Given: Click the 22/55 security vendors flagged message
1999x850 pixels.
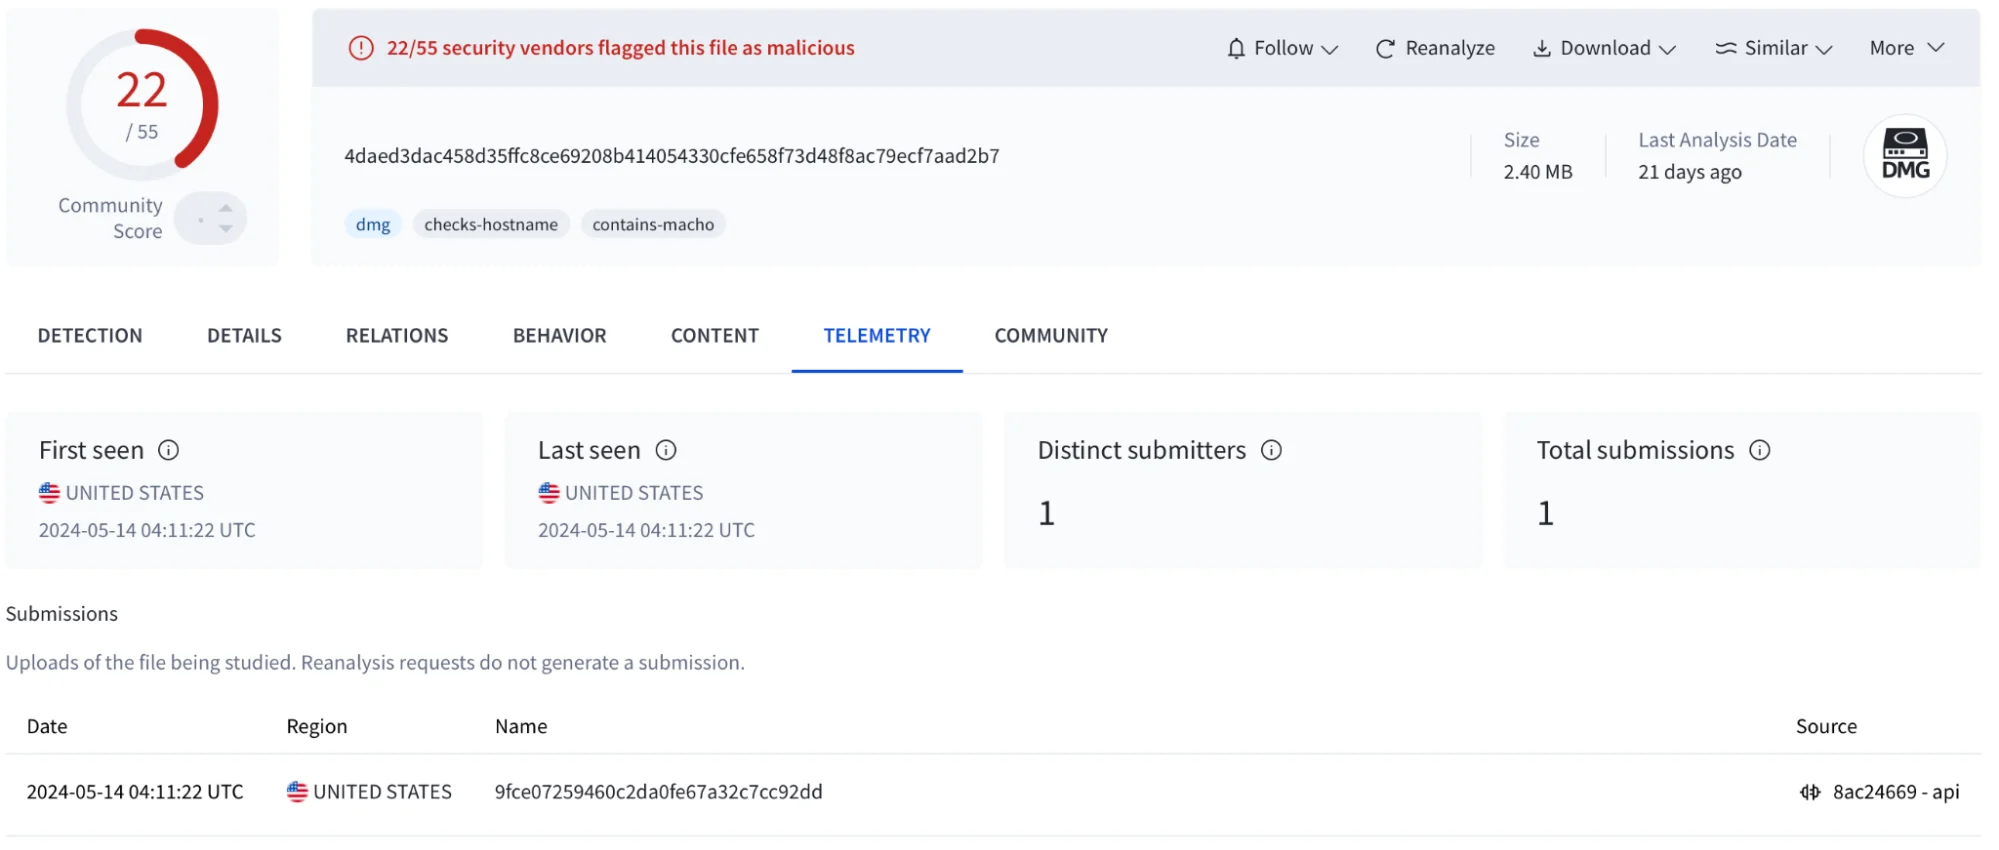Looking at the screenshot, I should (620, 48).
